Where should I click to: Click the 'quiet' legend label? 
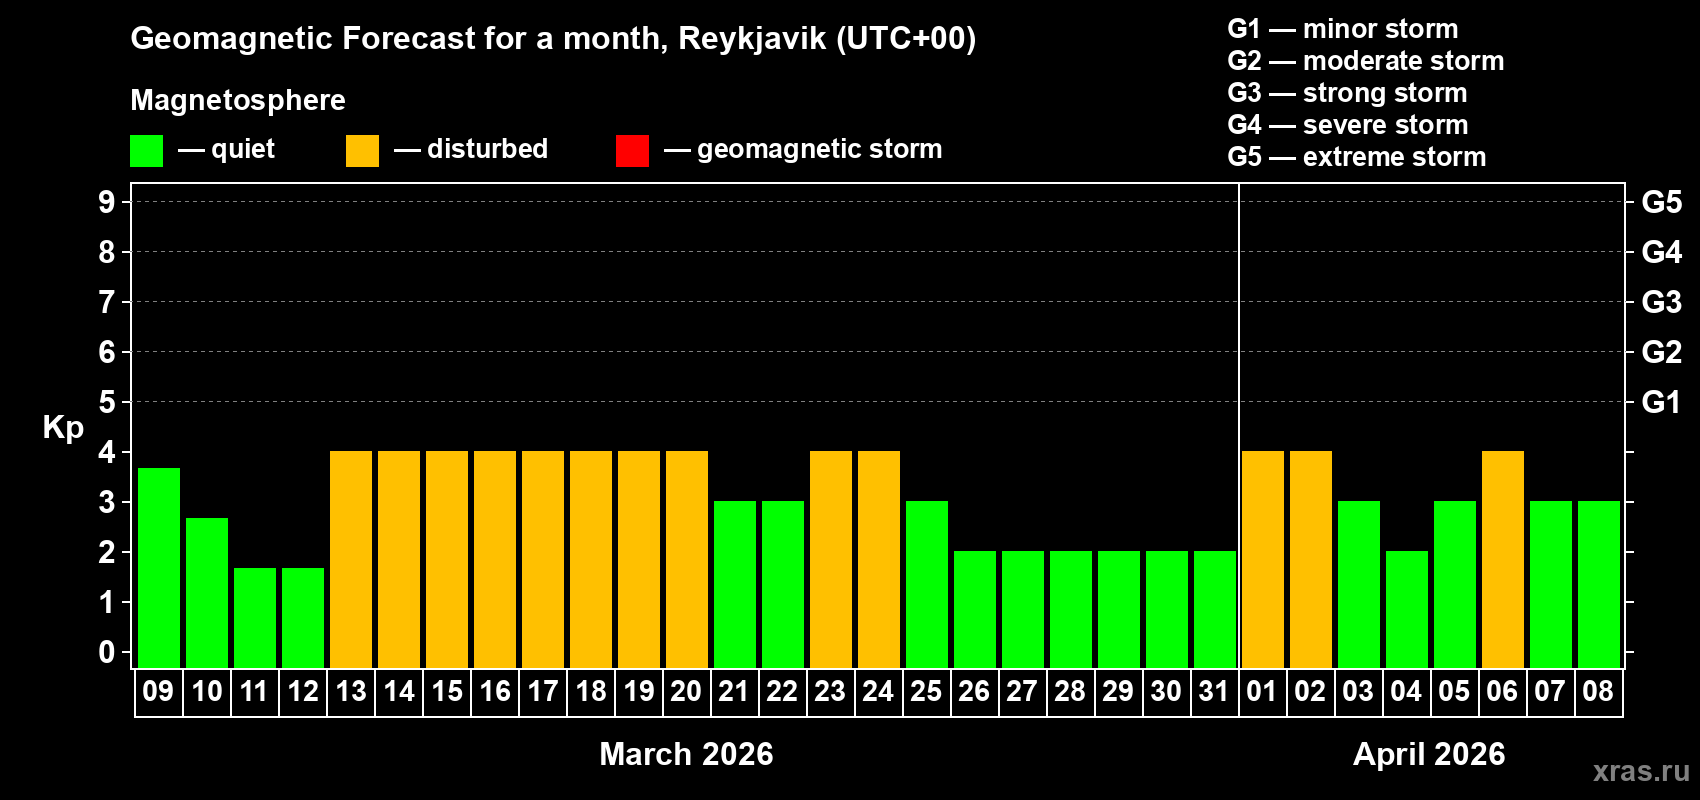pos(243,149)
